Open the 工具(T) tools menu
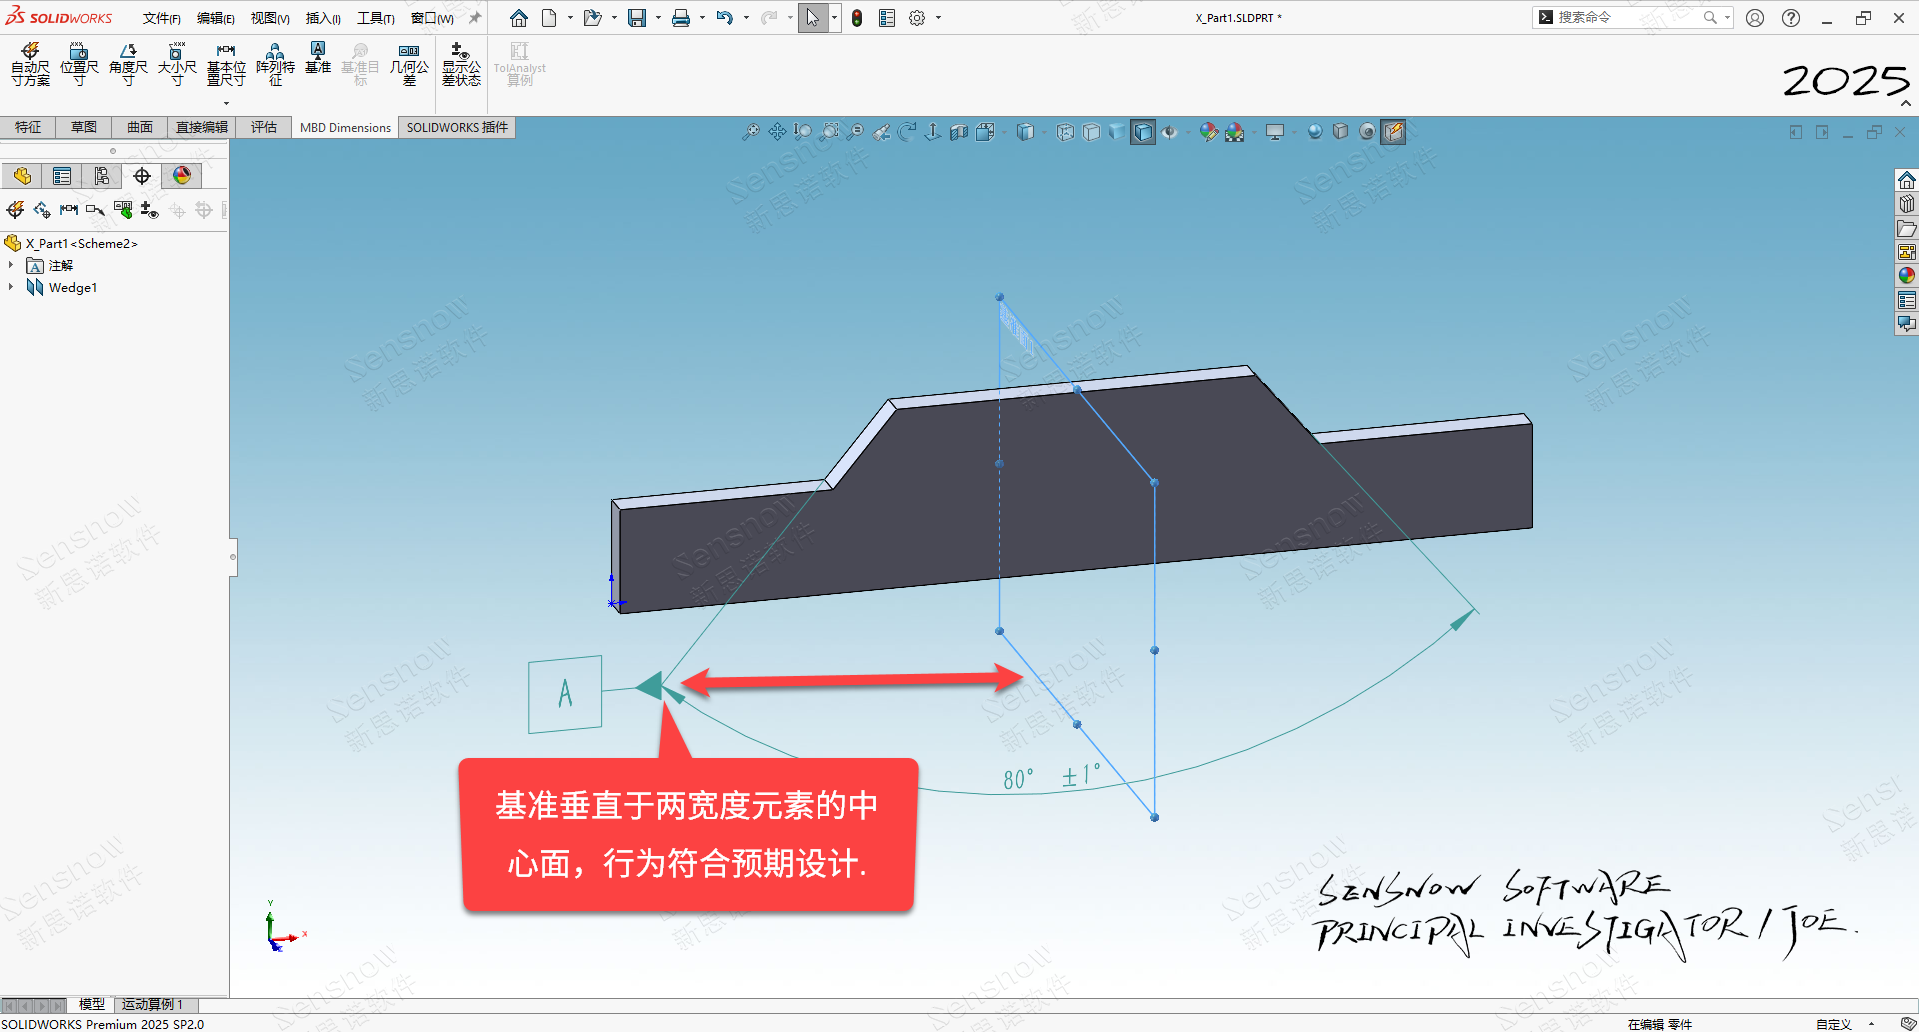This screenshot has width=1919, height=1032. pos(376,18)
